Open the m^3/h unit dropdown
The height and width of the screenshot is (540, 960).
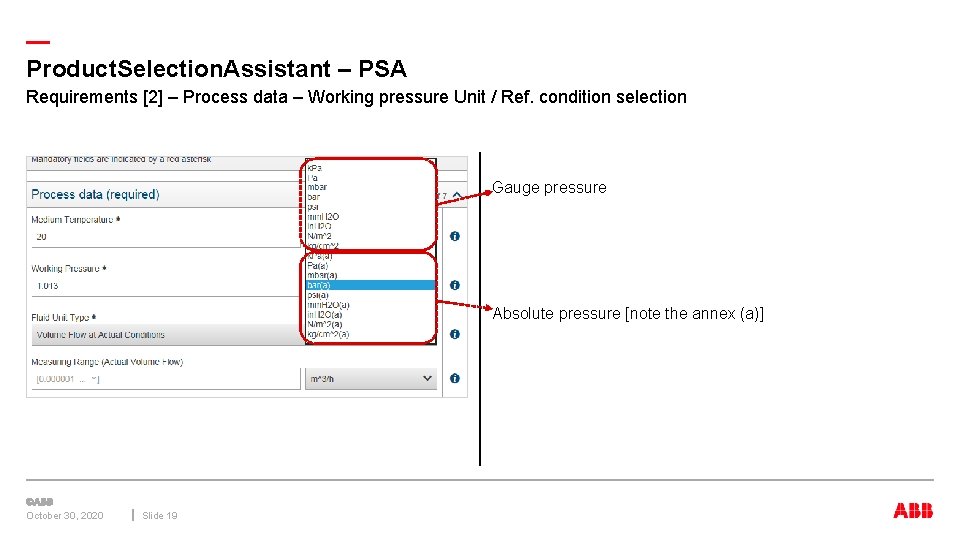[371, 379]
